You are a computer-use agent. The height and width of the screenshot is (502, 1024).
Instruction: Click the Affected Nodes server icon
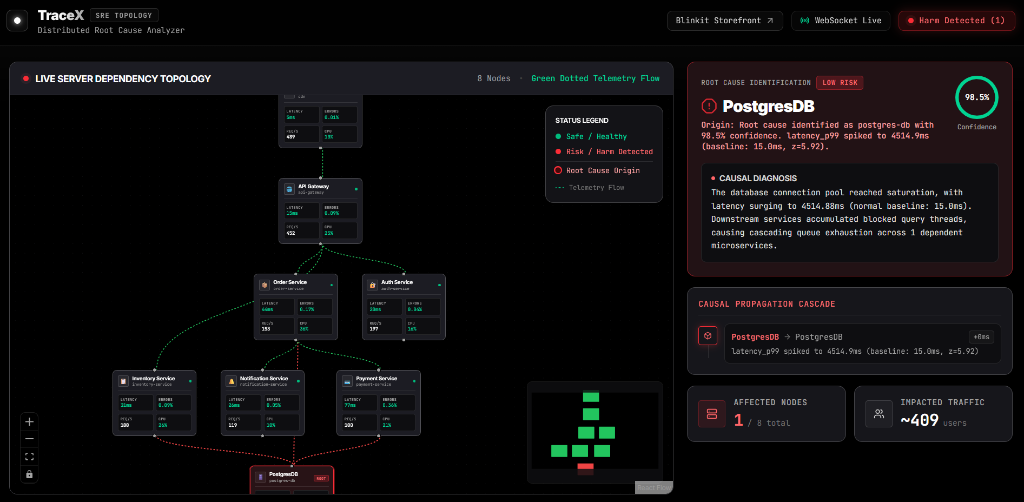click(712, 413)
